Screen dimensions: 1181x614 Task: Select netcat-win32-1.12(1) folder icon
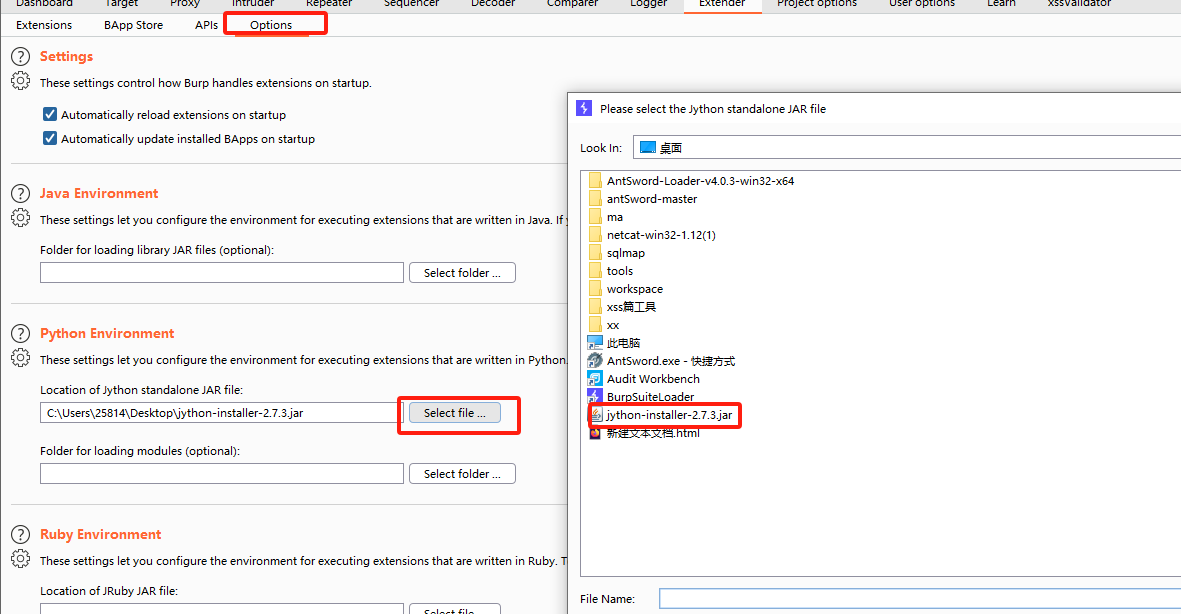click(595, 235)
